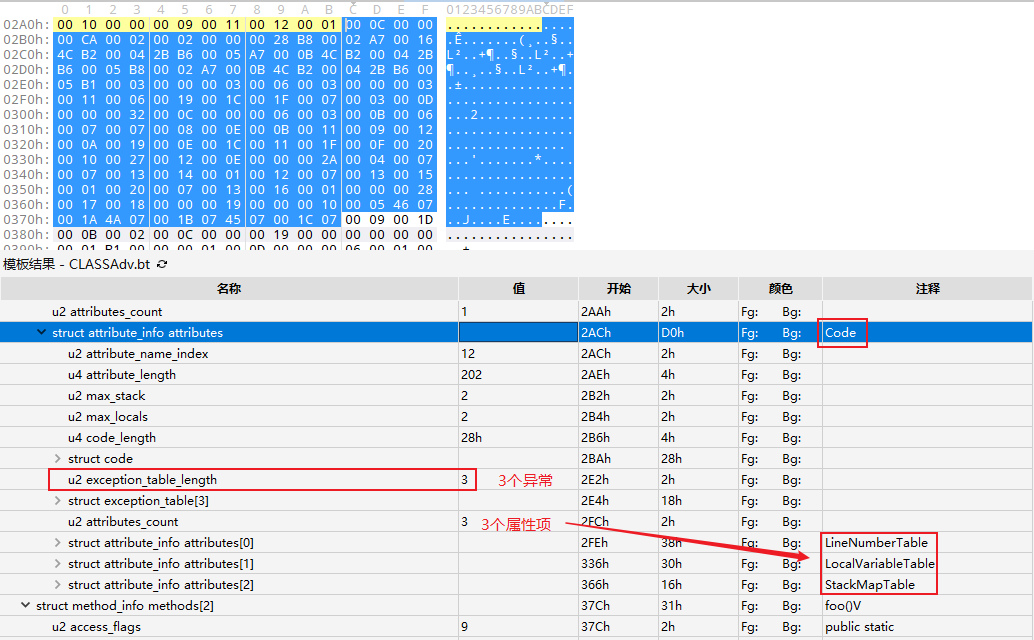
Task: Click the 注释 column header
Action: point(926,289)
